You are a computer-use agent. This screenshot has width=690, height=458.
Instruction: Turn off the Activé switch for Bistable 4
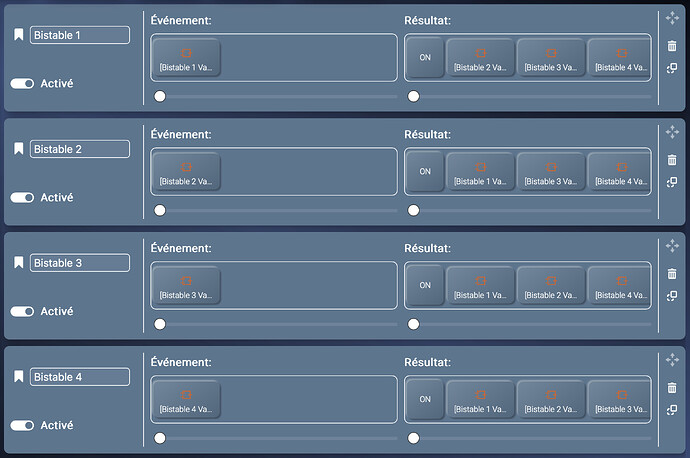point(22,426)
